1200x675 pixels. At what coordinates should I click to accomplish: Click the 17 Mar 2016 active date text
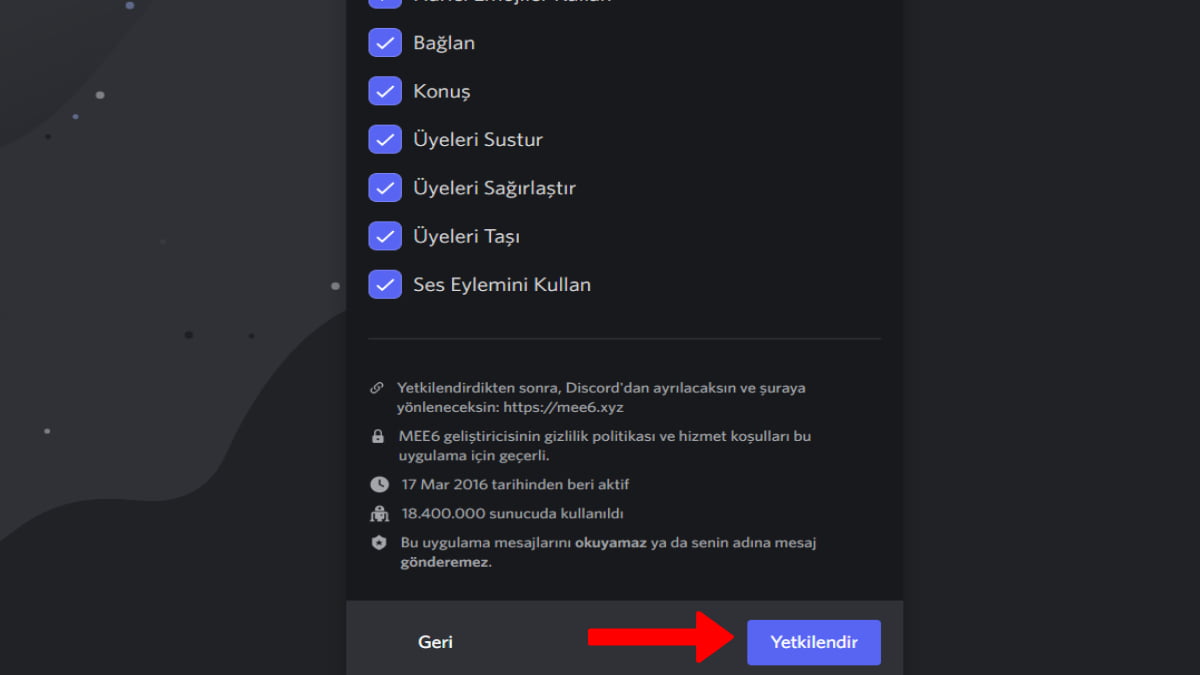(x=515, y=485)
